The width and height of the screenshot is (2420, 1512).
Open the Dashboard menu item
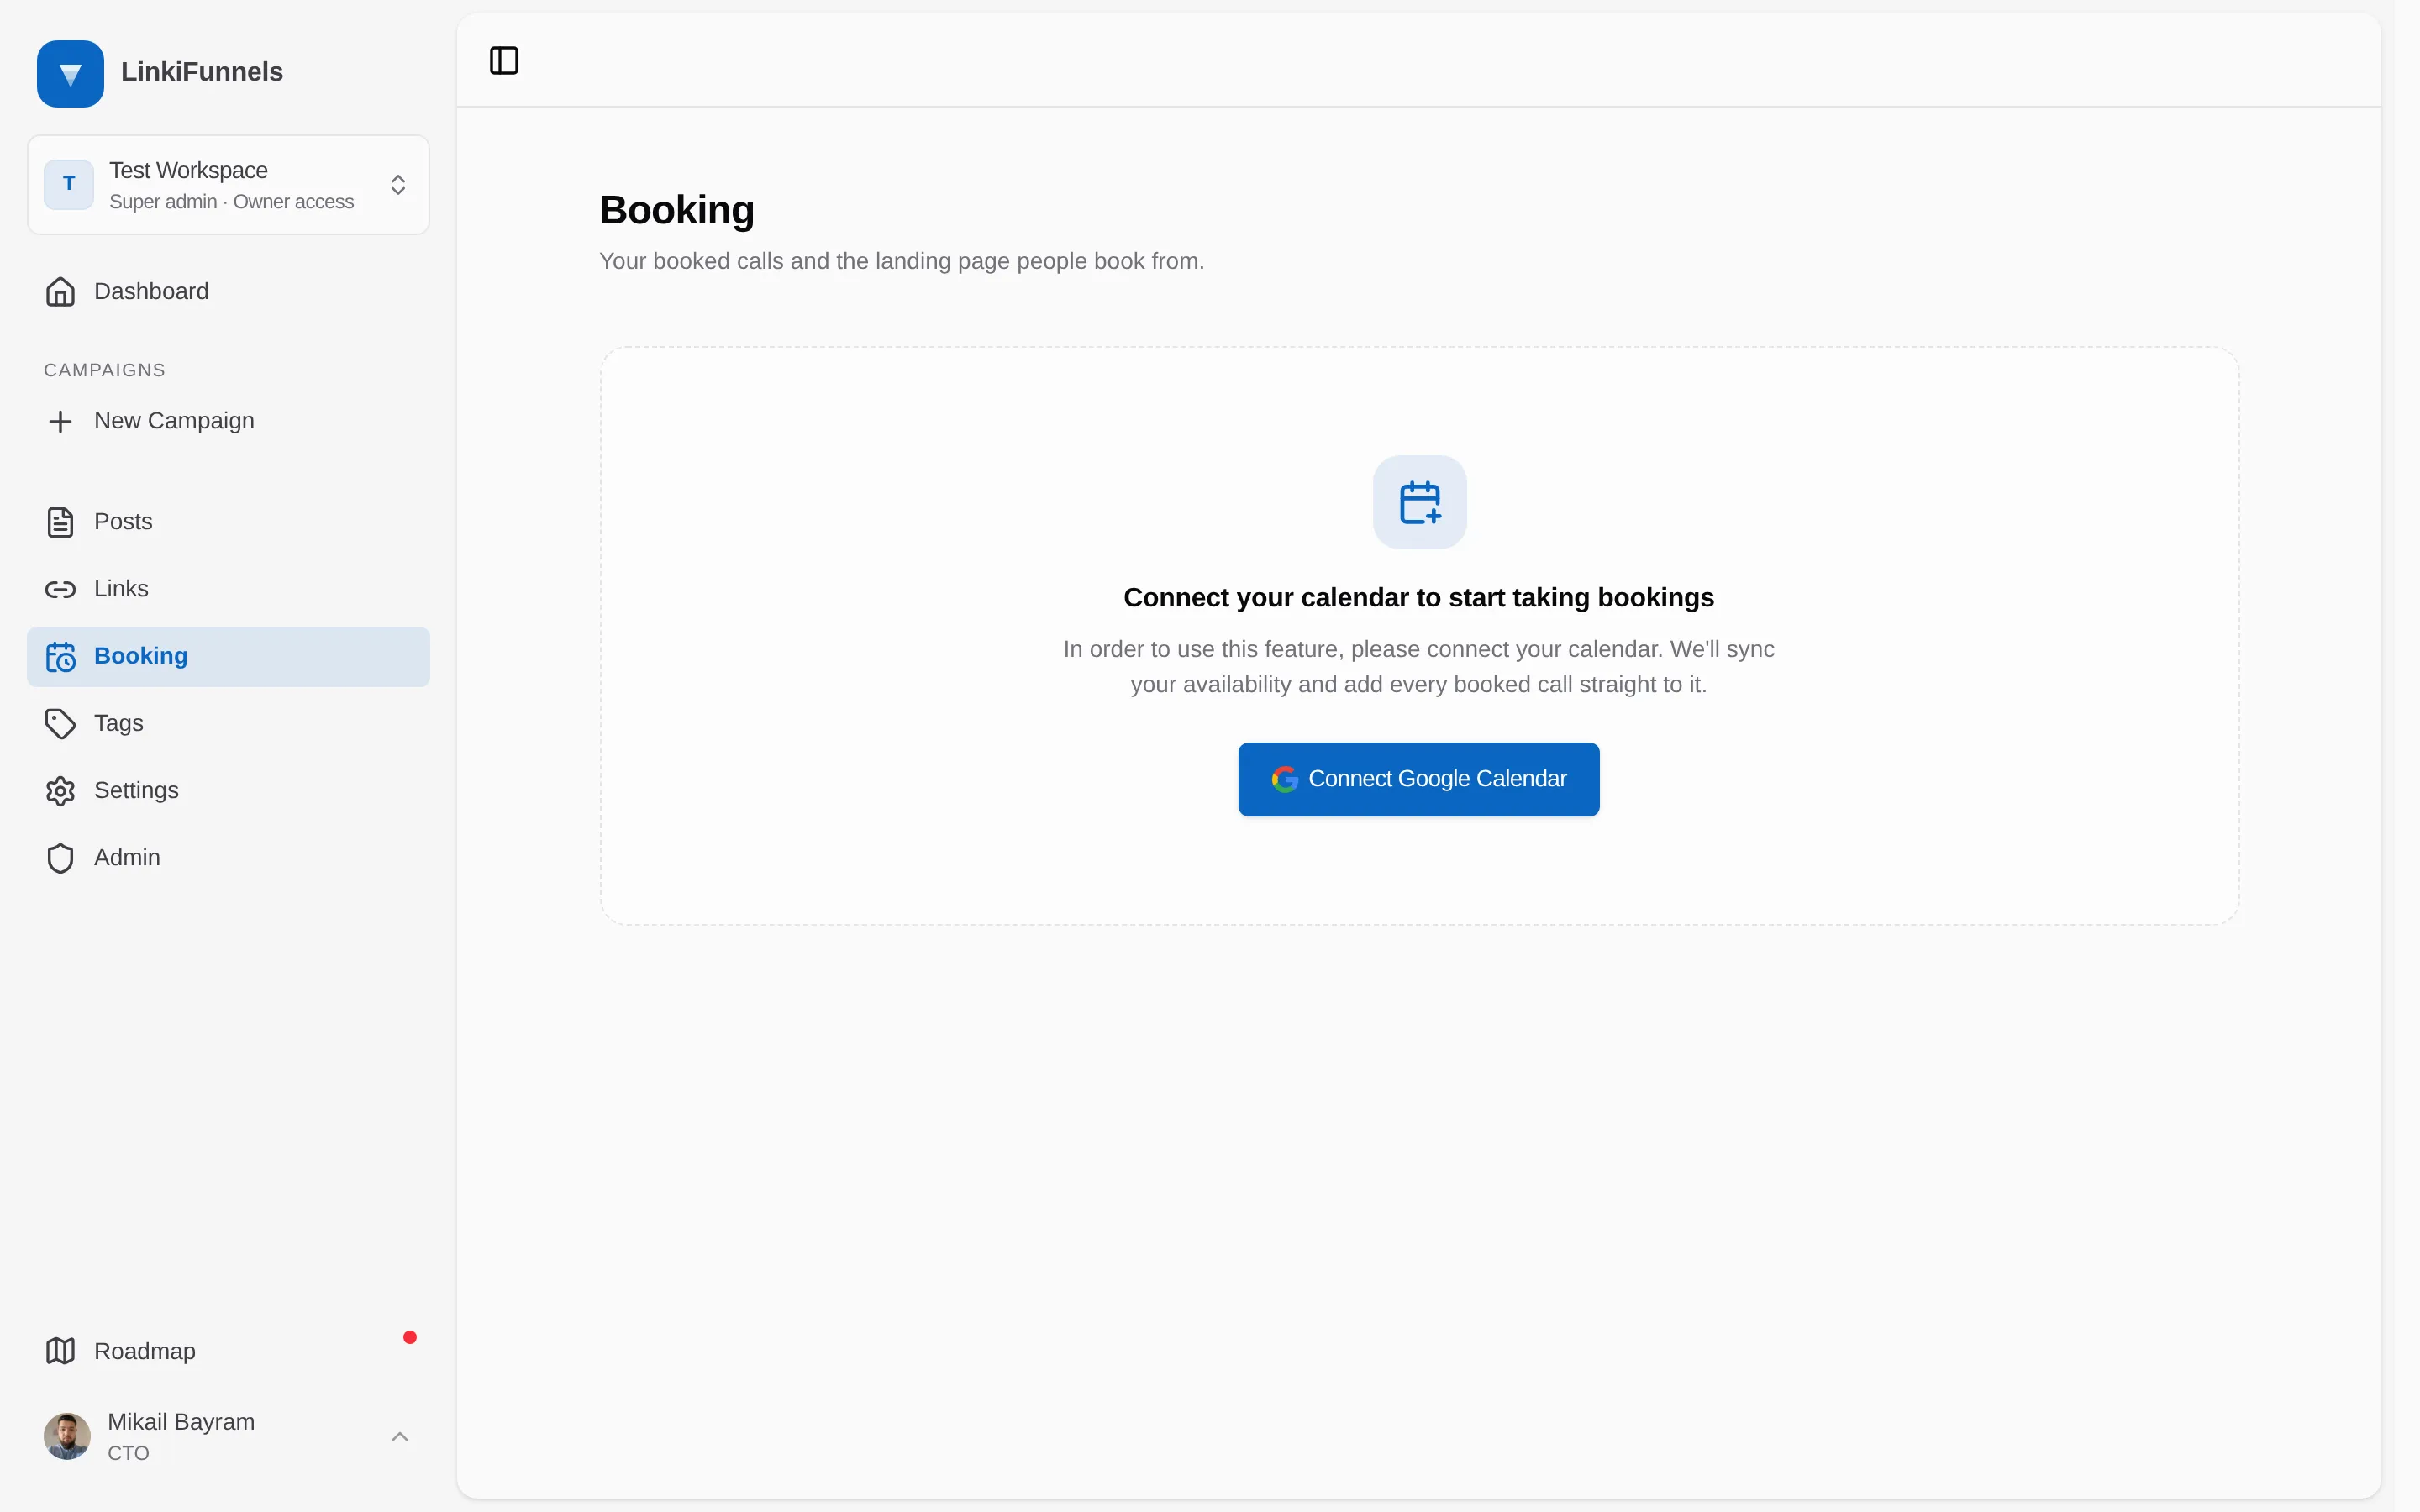coord(228,292)
